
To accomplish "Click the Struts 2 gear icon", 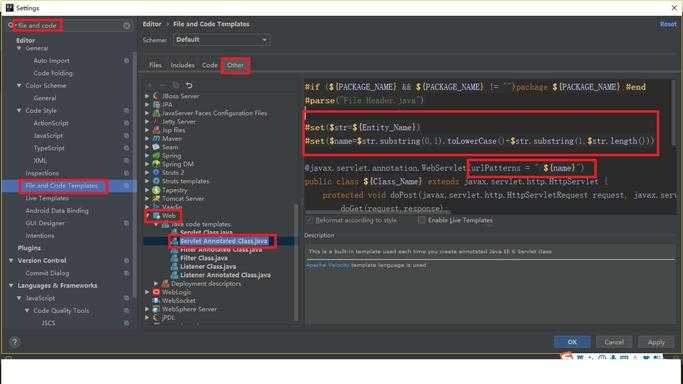I will coord(156,172).
